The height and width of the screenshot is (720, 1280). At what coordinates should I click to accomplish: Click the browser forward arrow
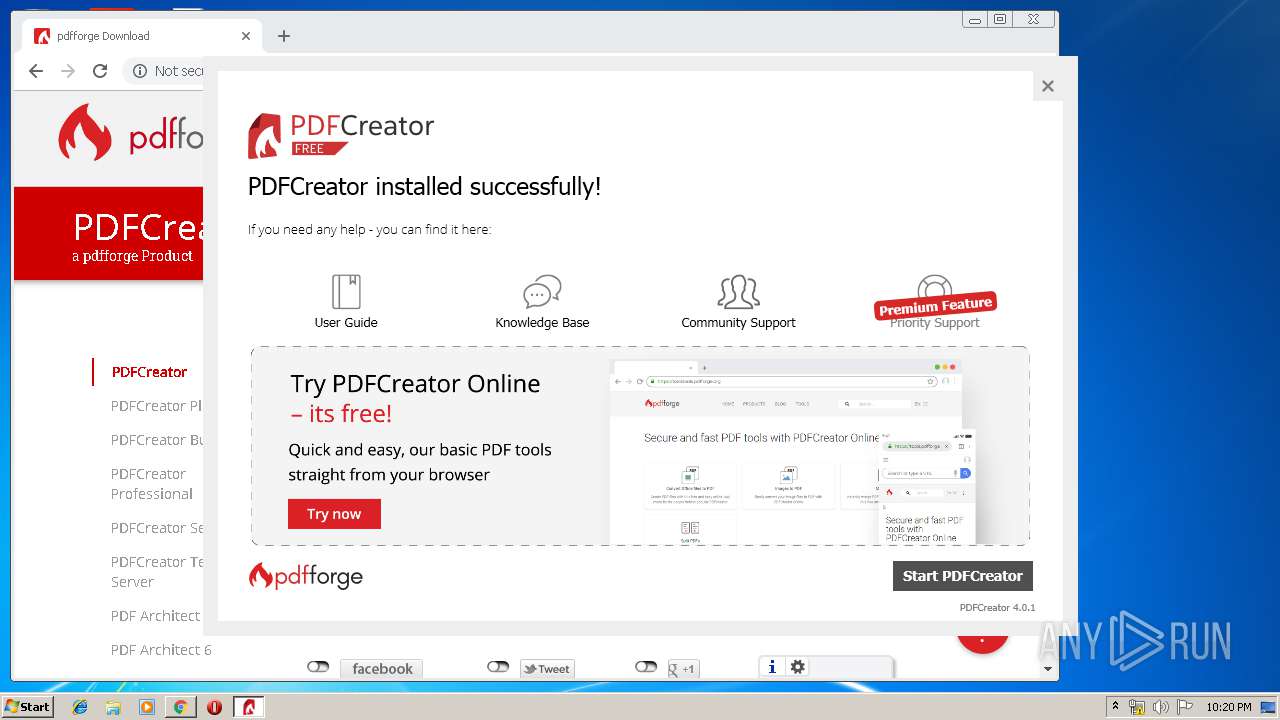[68, 71]
